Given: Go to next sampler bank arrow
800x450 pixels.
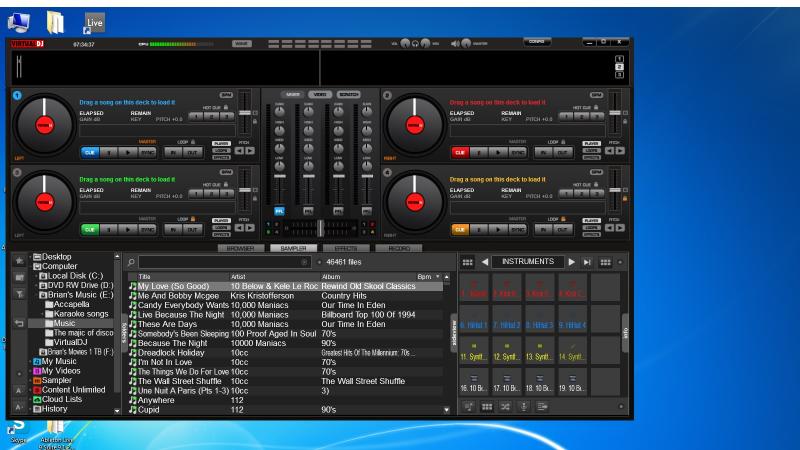Looking at the screenshot, I should point(571,262).
